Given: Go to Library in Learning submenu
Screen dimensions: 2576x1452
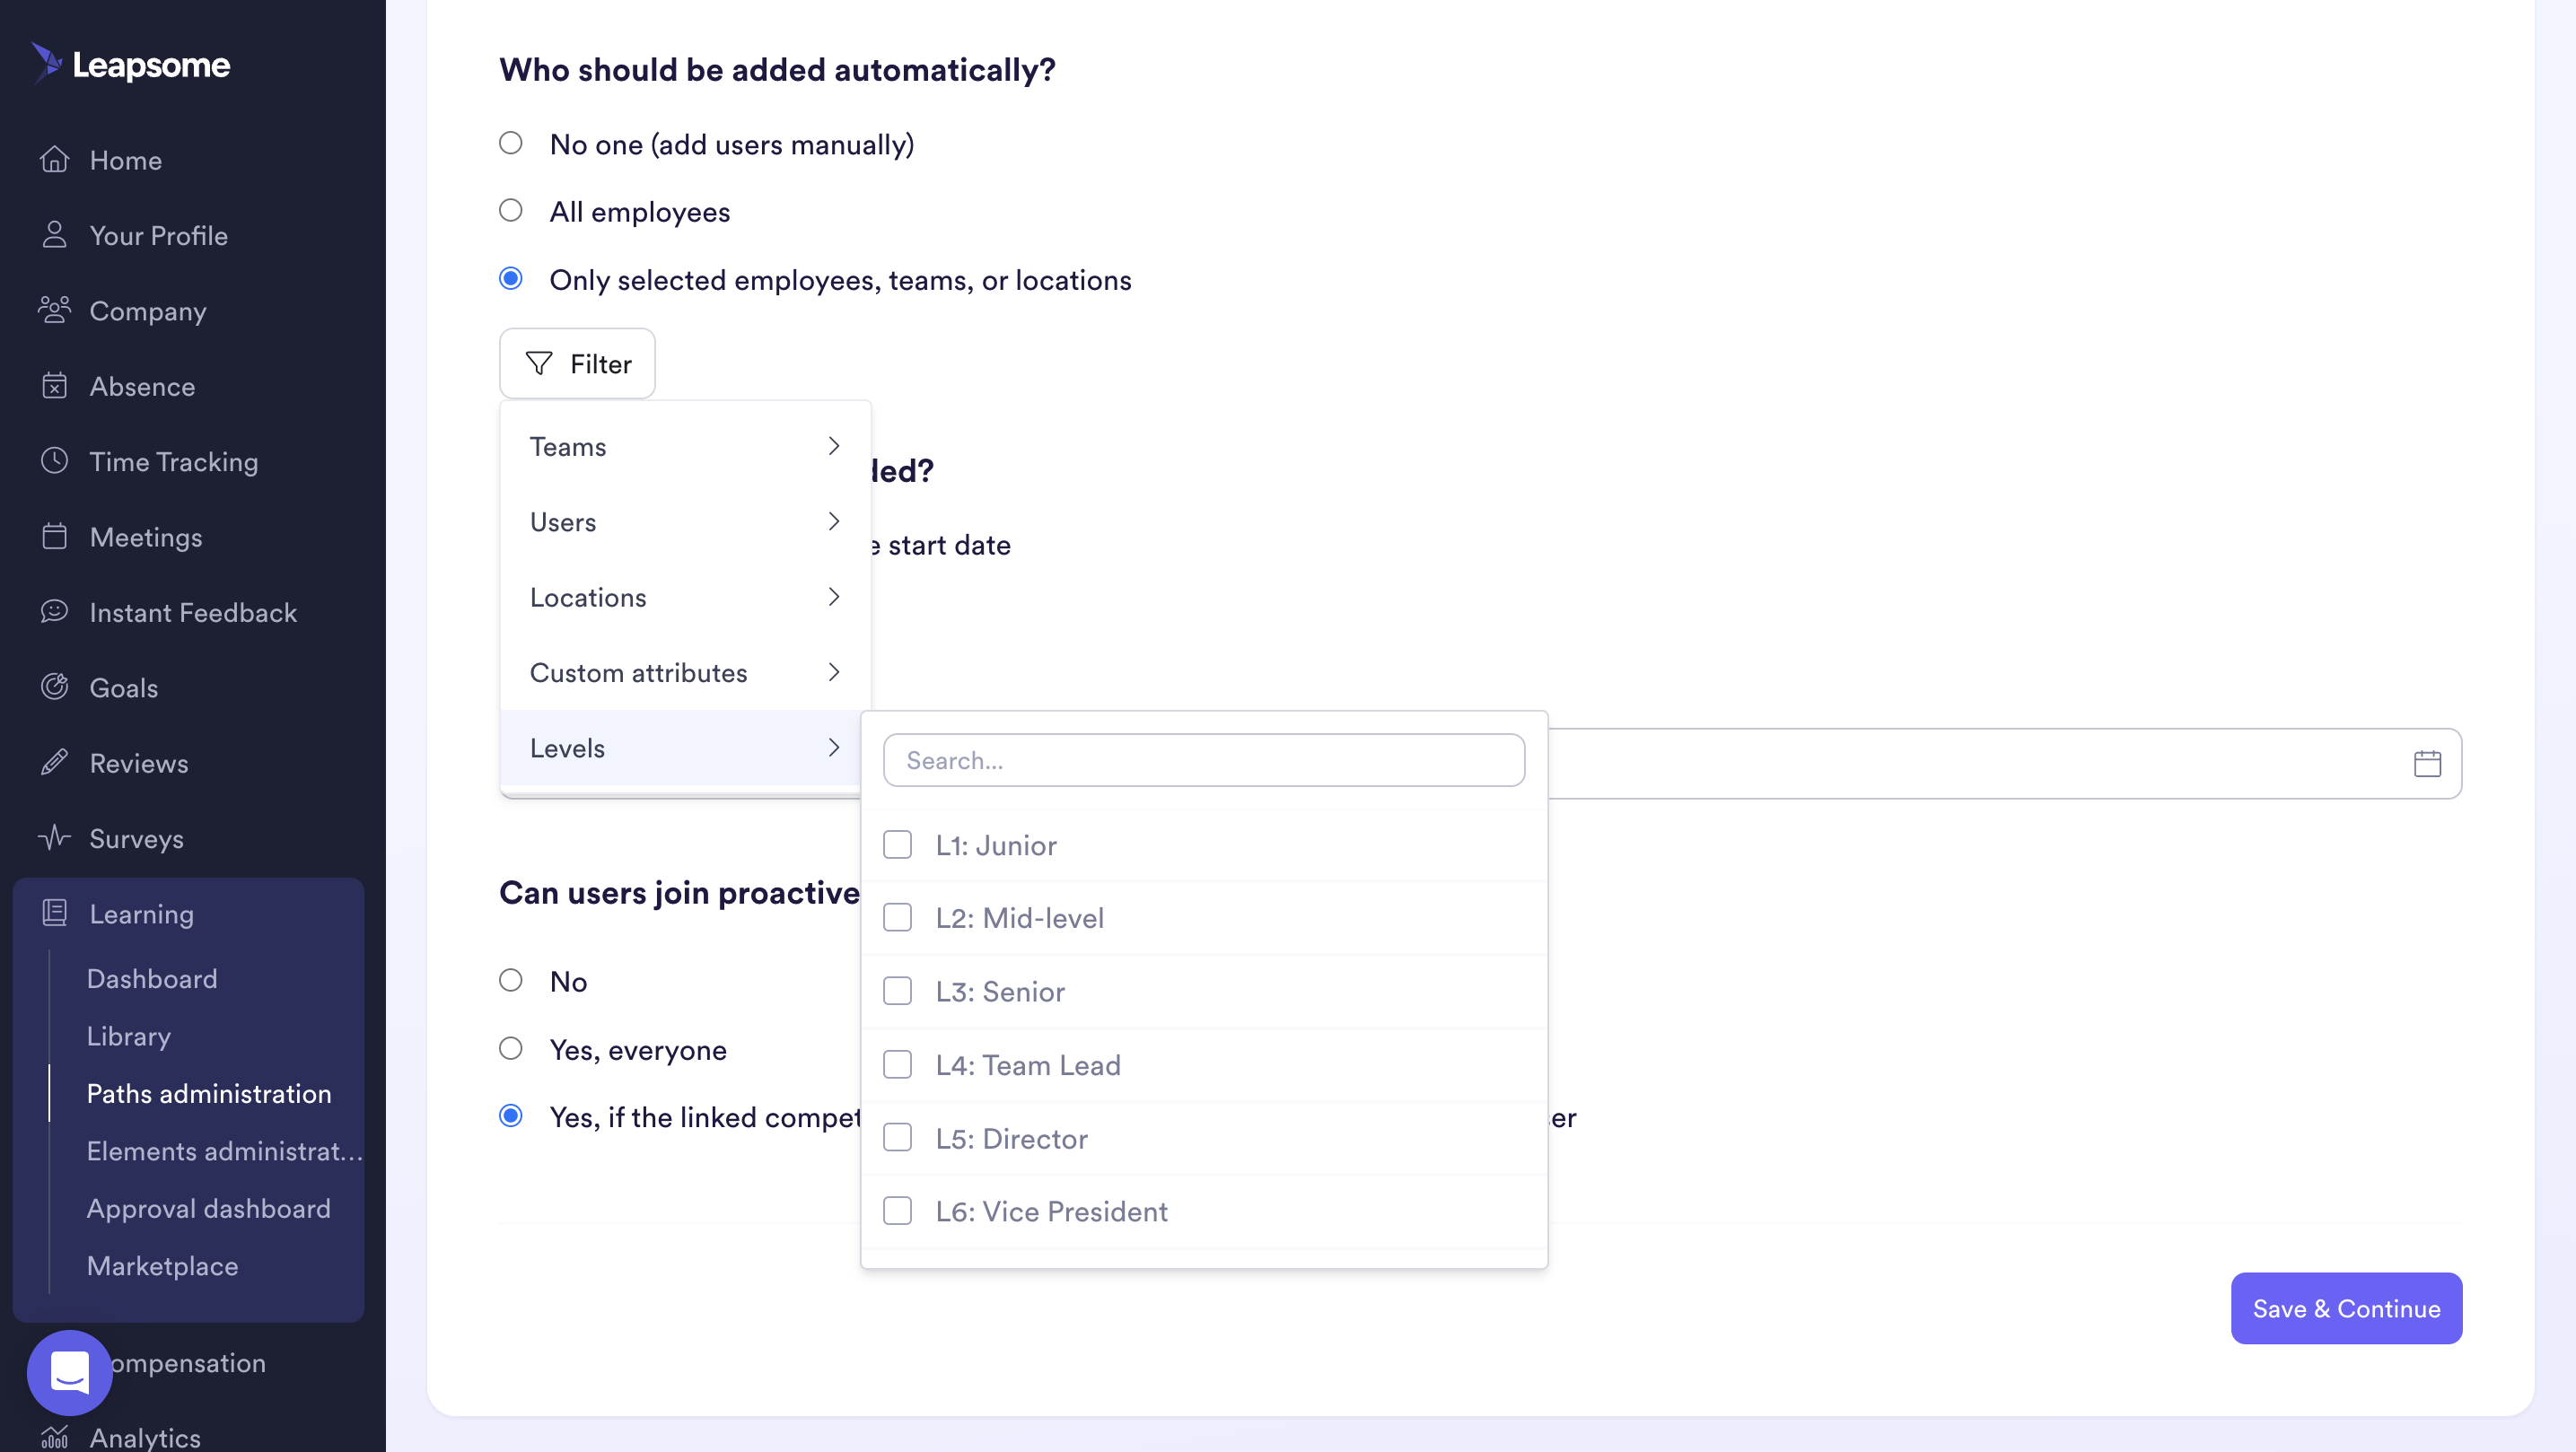Looking at the screenshot, I should tap(128, 1036).
